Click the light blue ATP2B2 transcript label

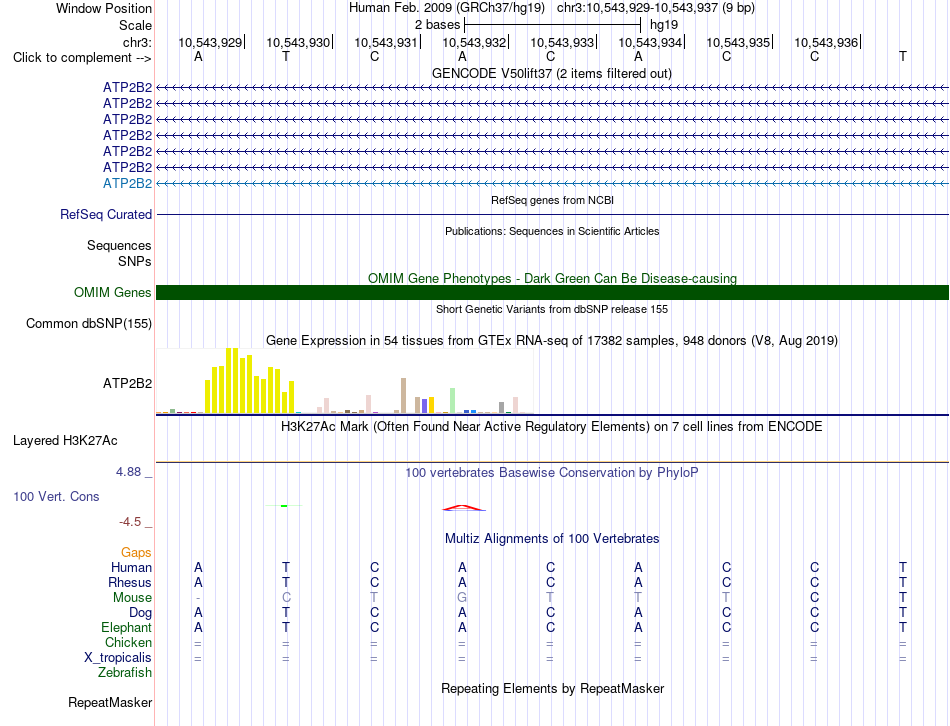click(127, 183)
